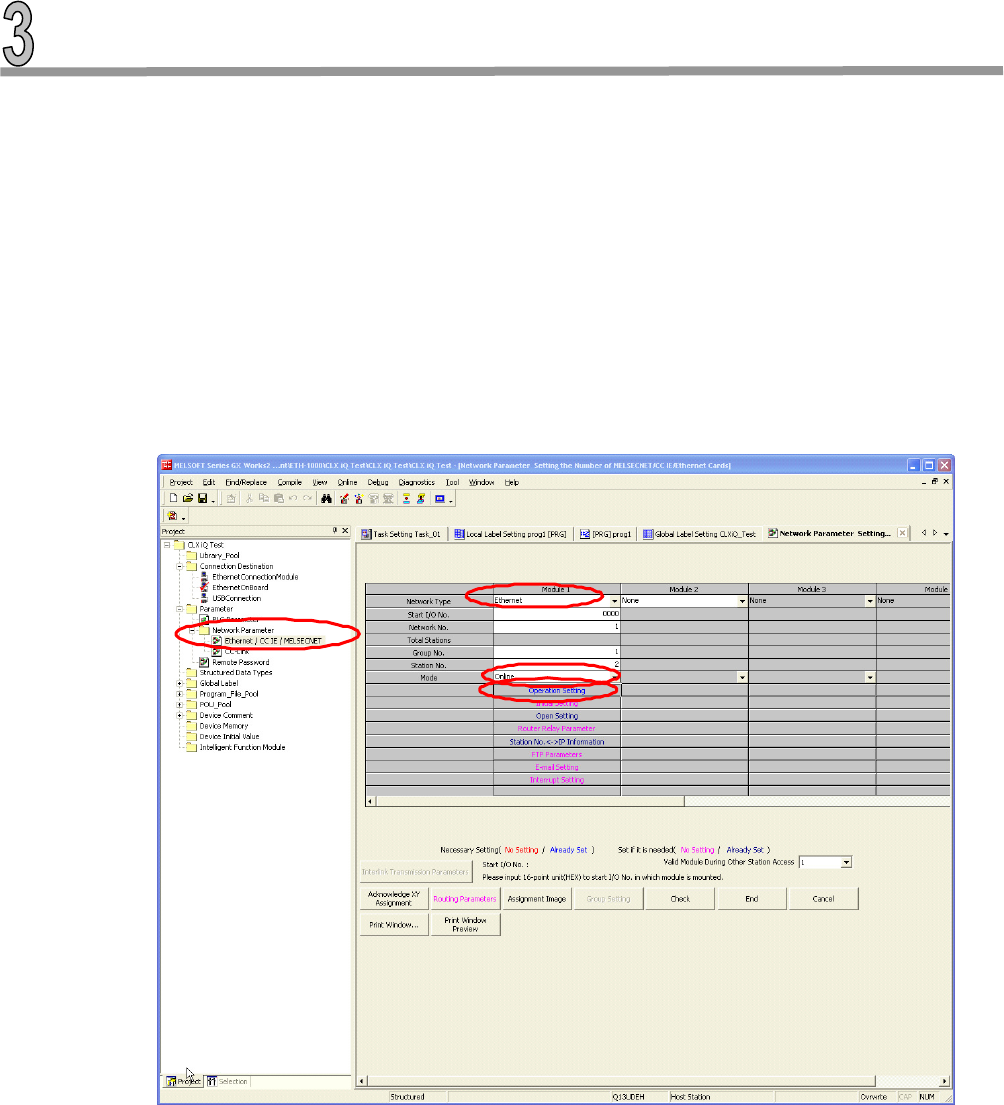Switch to Task Setting Task_01 tab

coord(401,534)
